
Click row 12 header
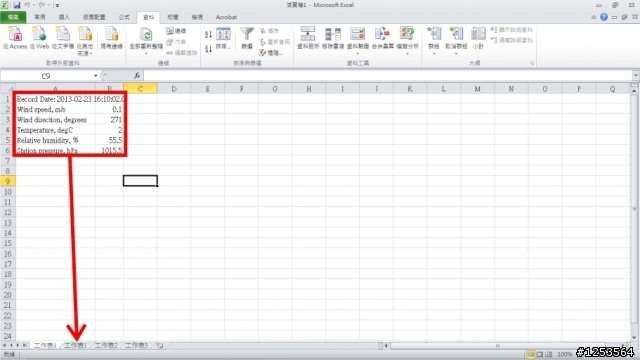click(x=7, y=212)
